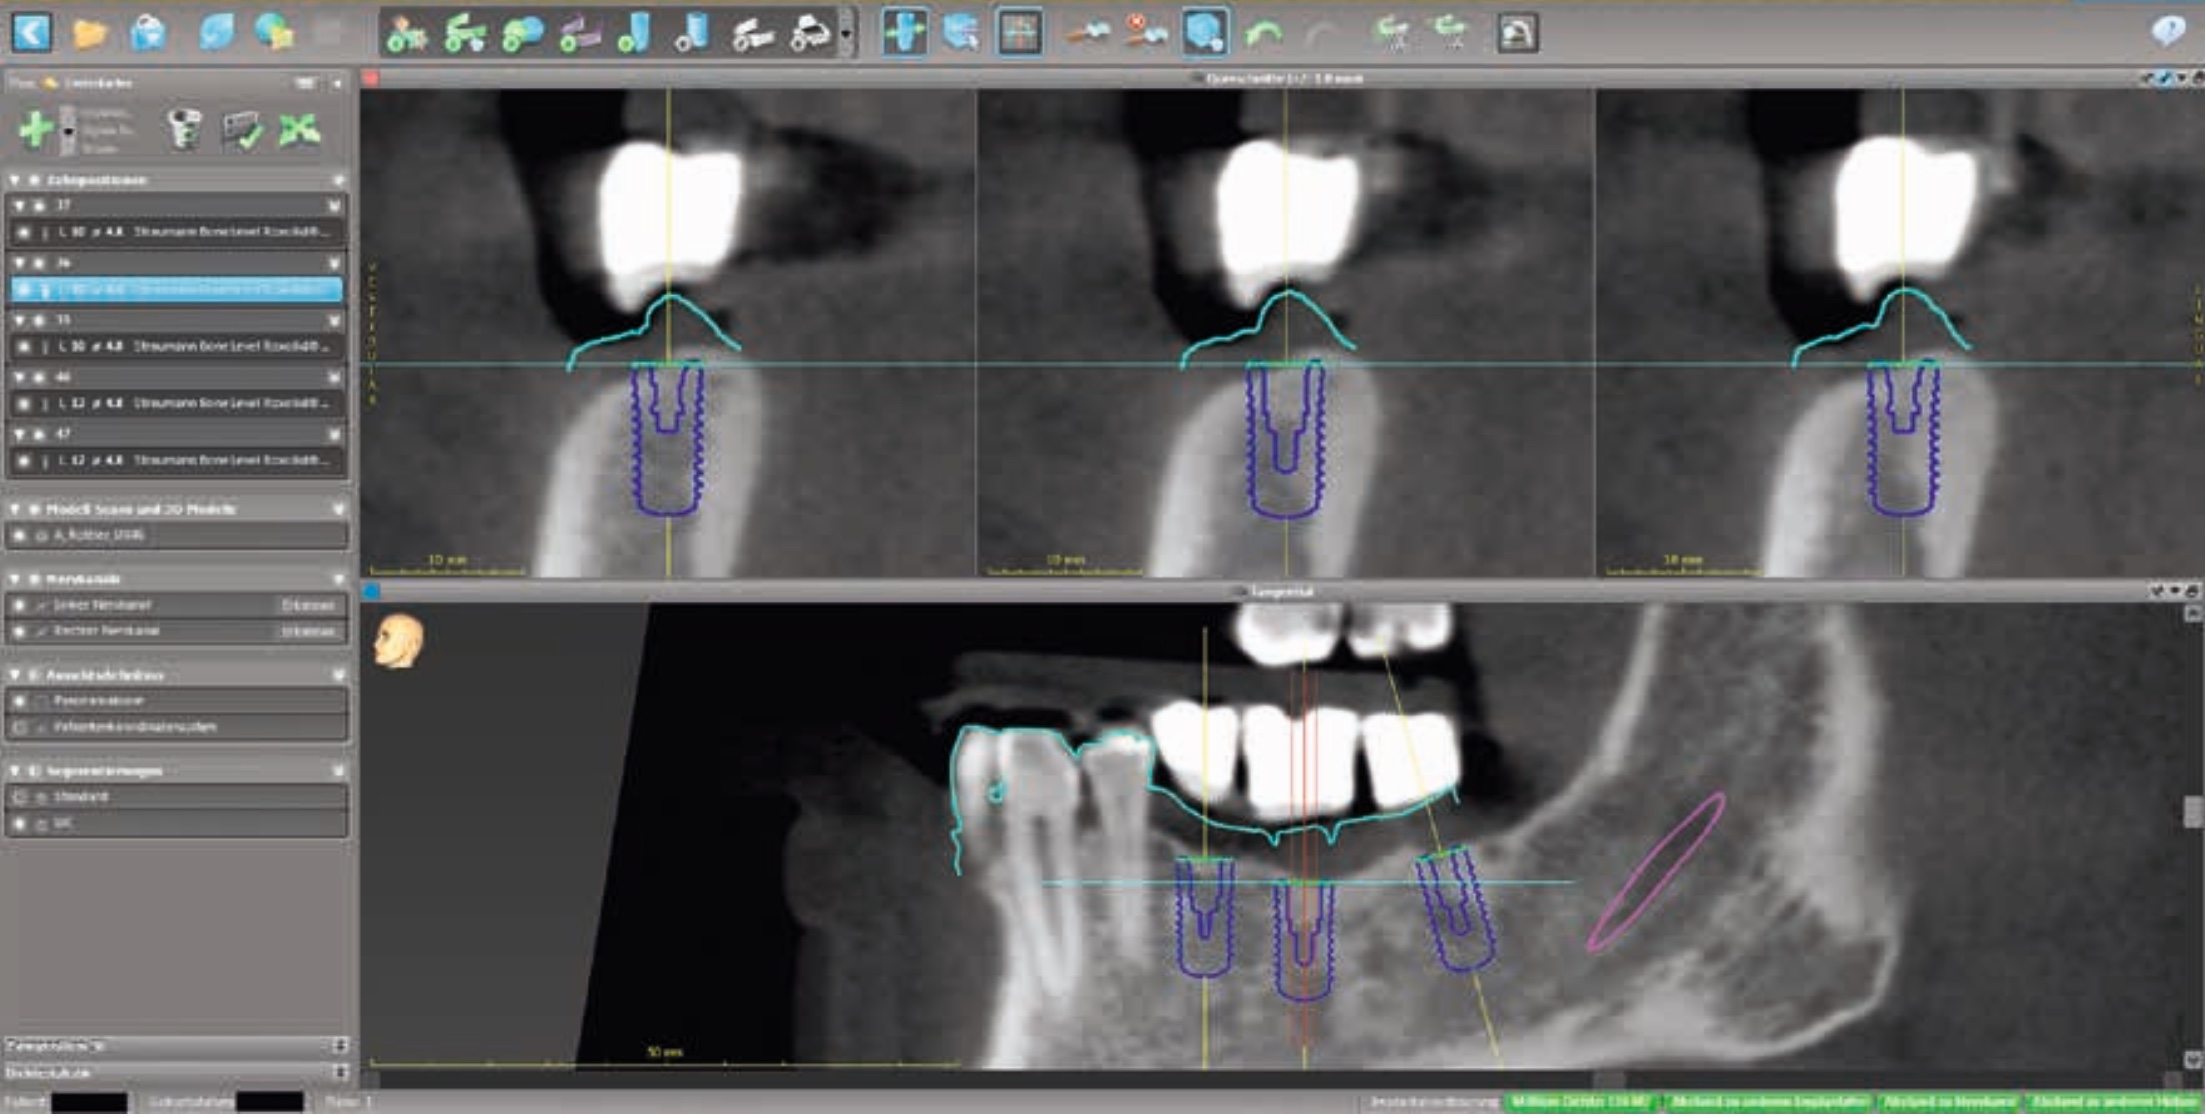Click the green 'Abstand zu anderen Implantaten' status
This screenshot has height=1118, width=2206.
pyautogui.click(x=1769, y=1101)
